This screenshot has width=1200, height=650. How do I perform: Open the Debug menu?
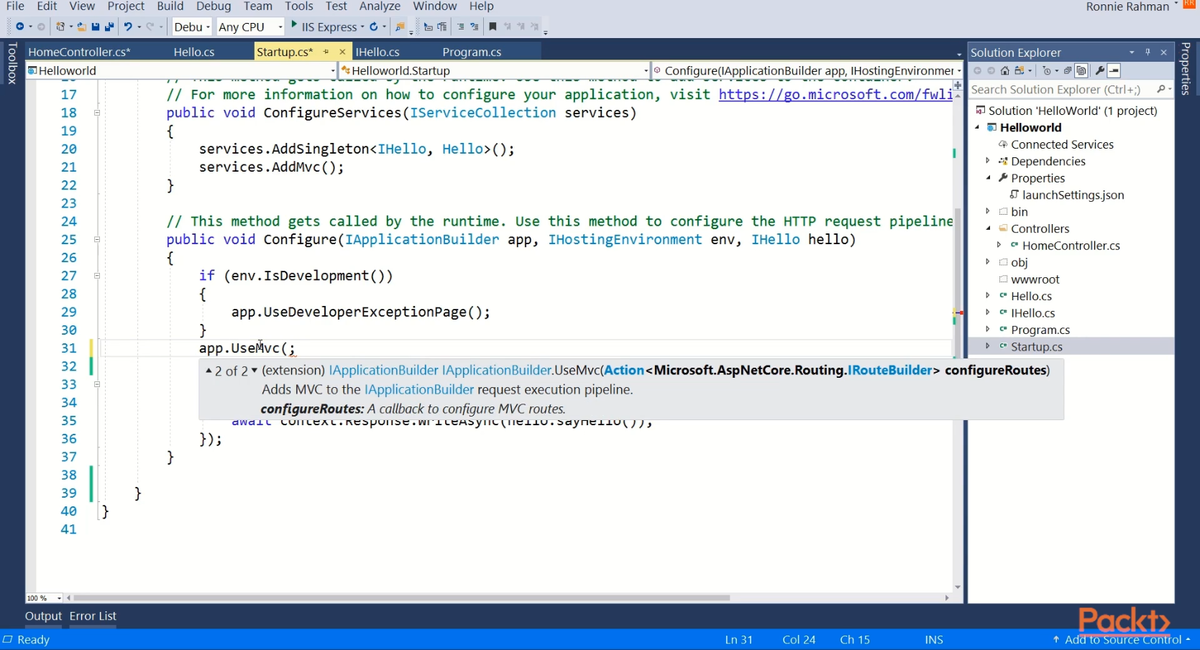coord(214,6)
